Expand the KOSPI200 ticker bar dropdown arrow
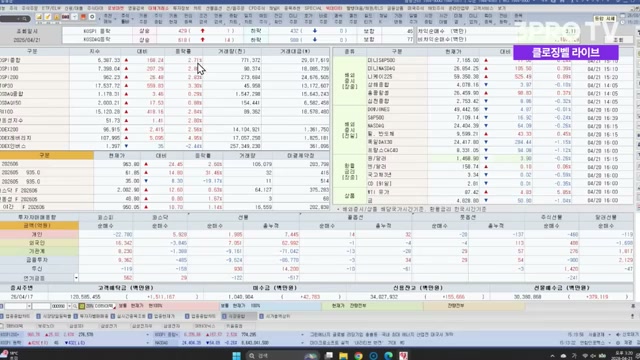The height and width of the screenshot is (360, 640). point(147,335)
